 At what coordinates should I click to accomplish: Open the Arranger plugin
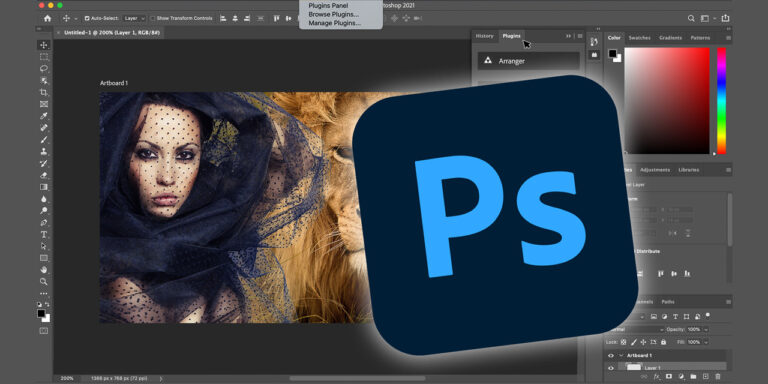pos(528,61)
